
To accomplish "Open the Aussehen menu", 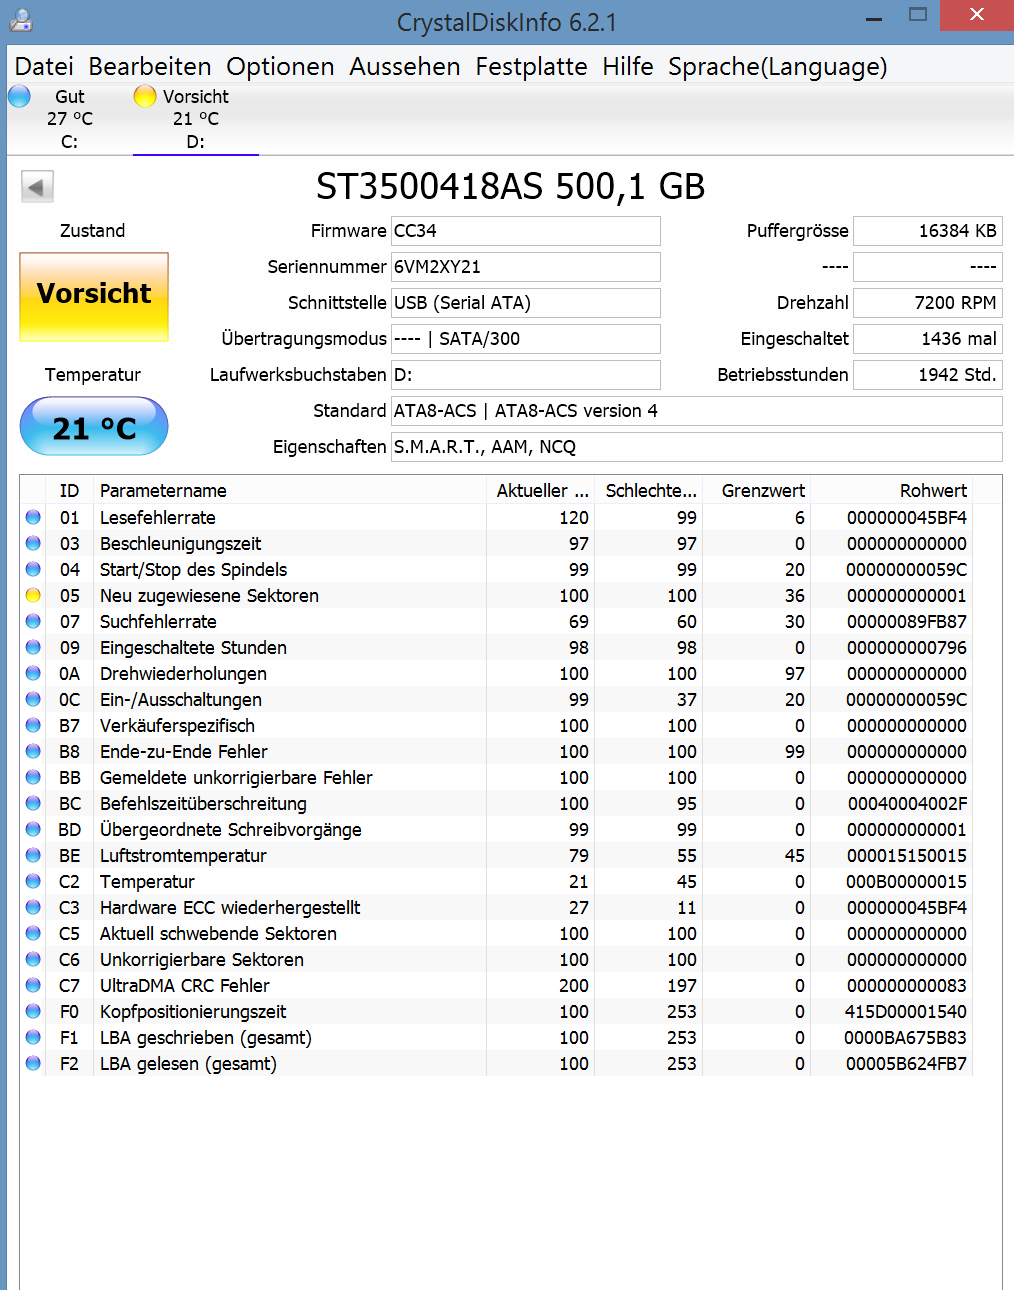I will point(405,66).
